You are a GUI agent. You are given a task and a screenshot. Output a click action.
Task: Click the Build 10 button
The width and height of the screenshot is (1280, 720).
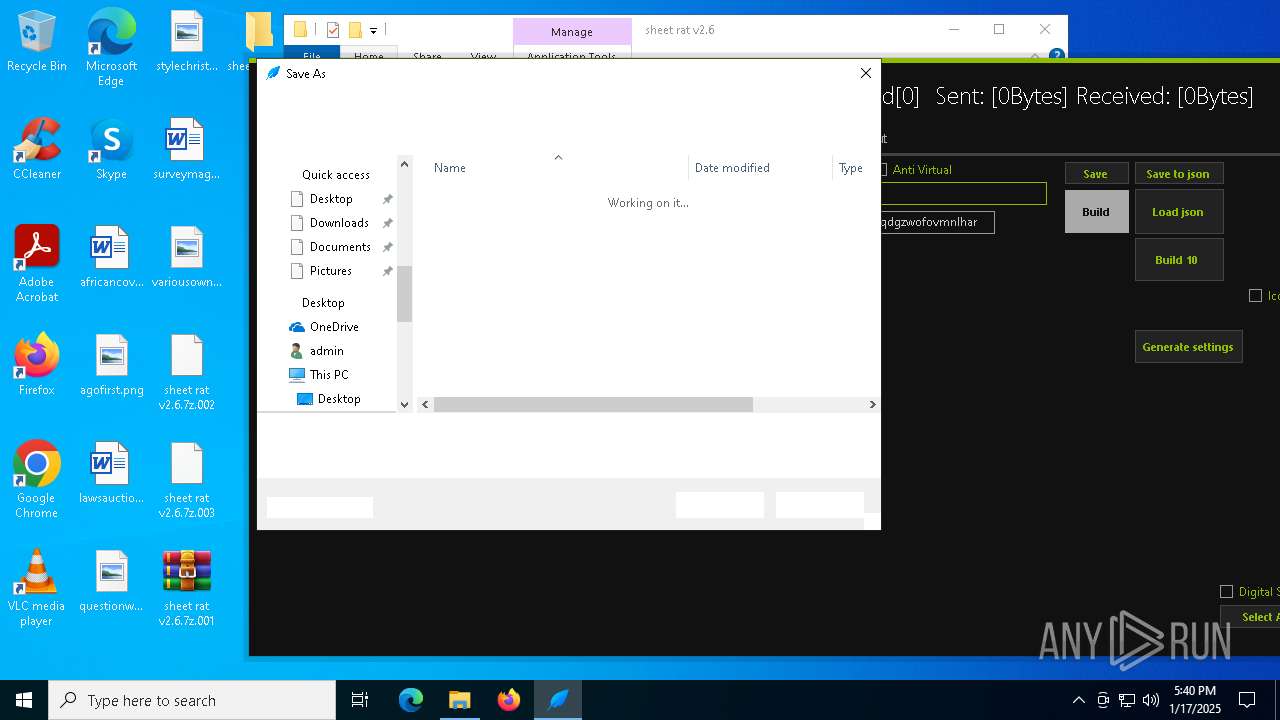[x=1178, y=260]
